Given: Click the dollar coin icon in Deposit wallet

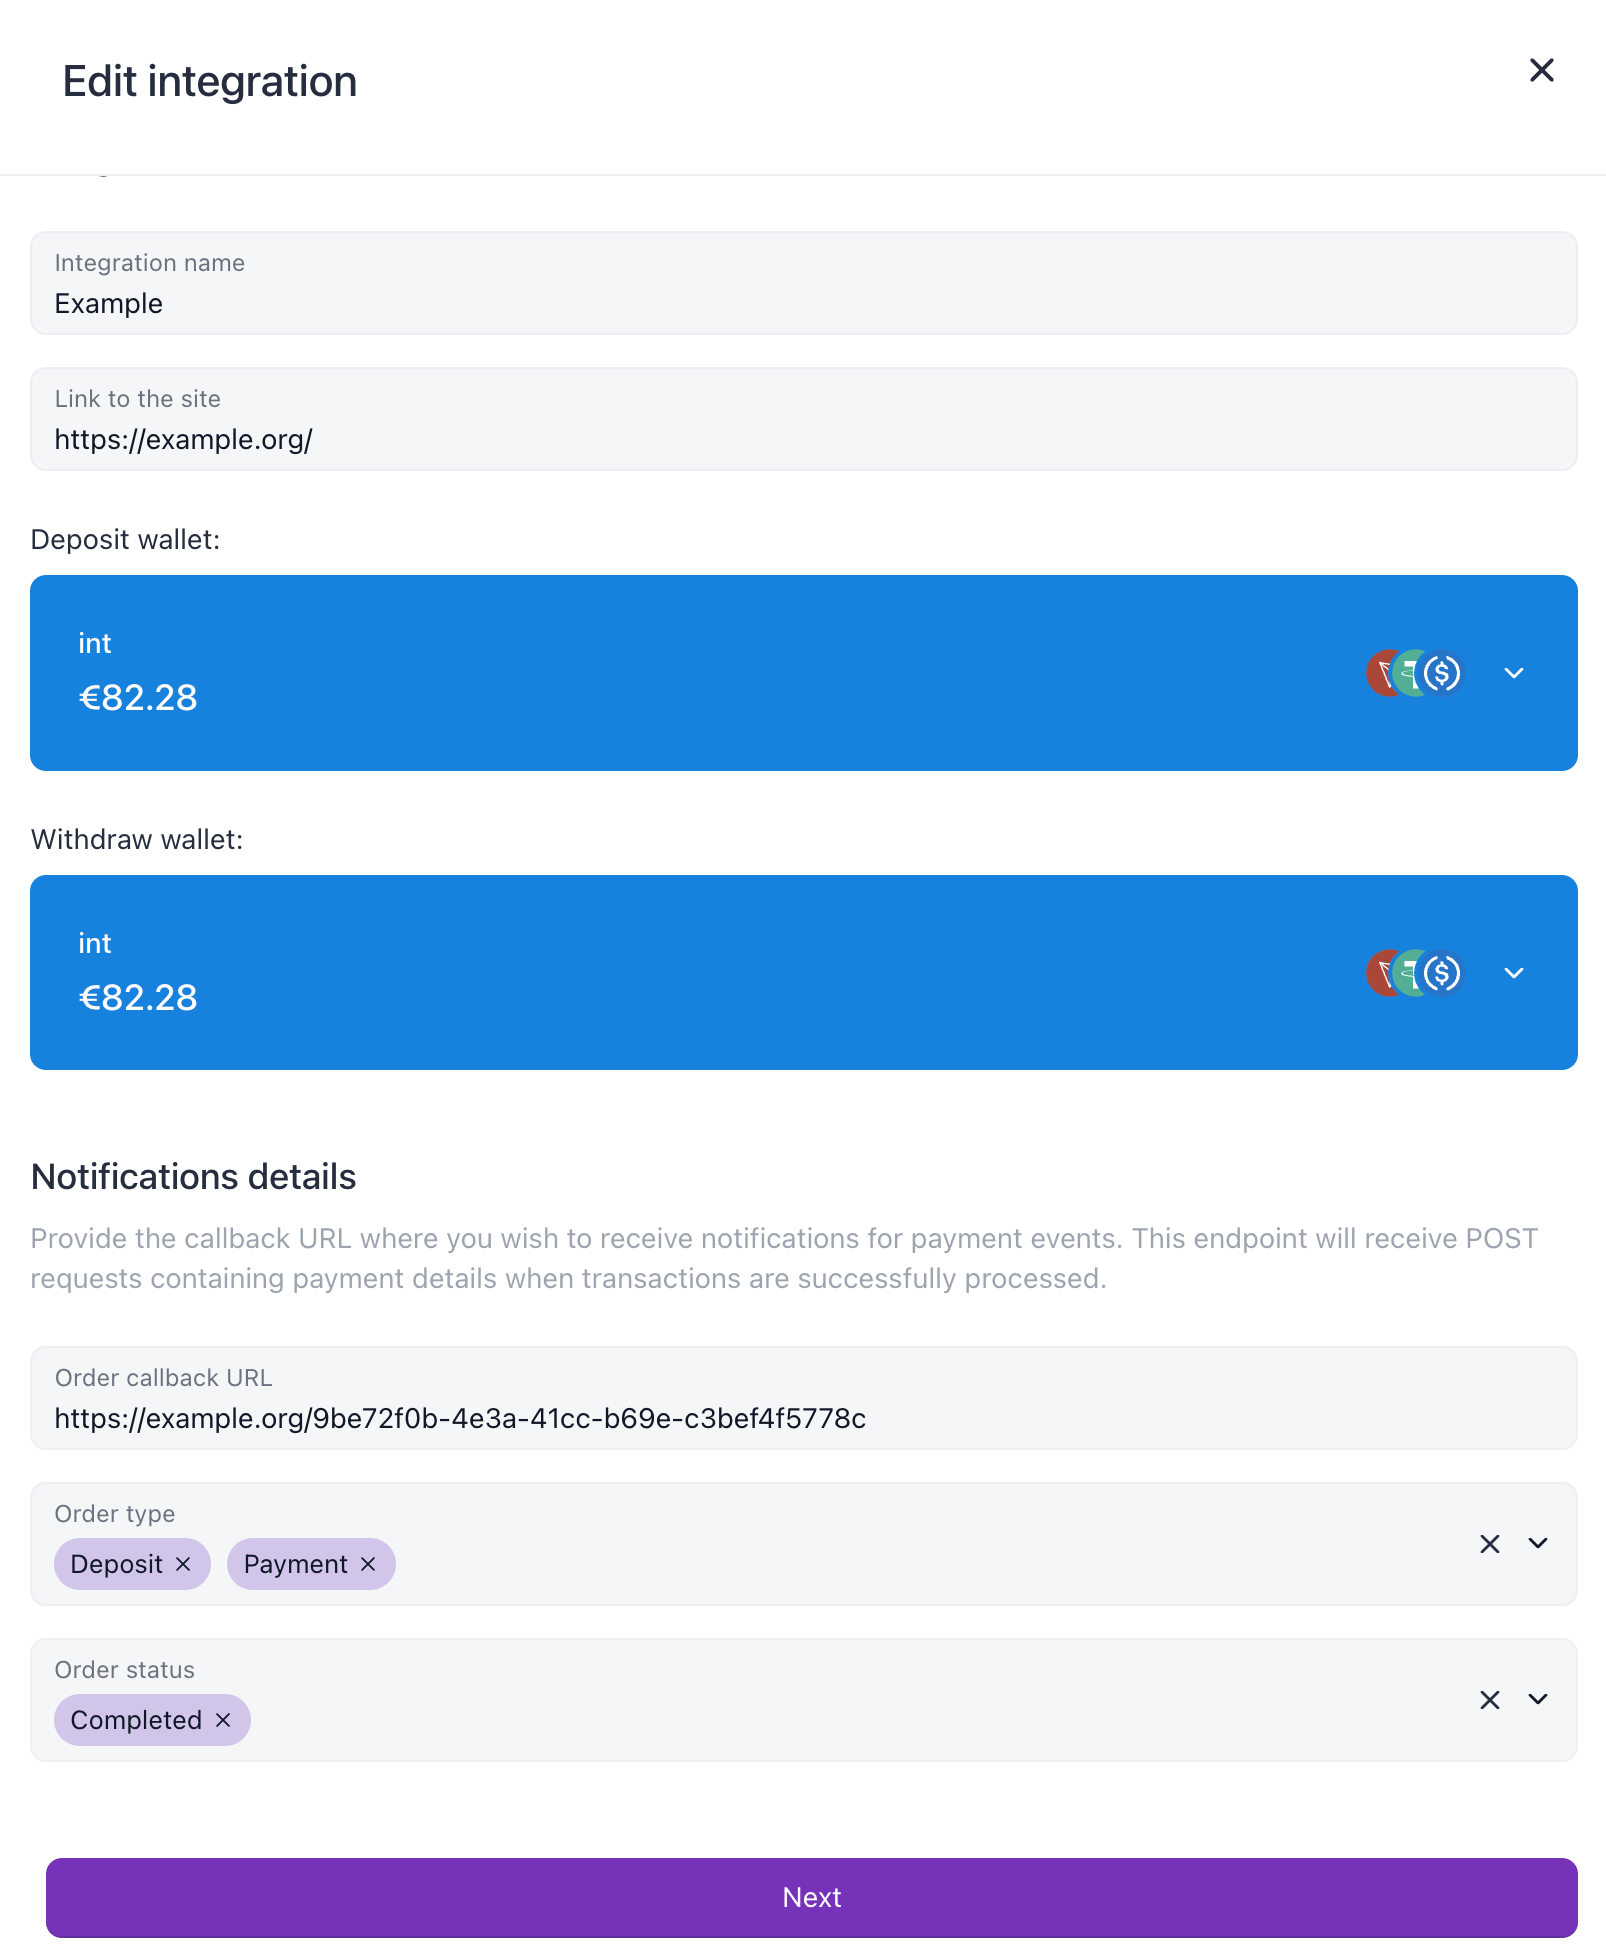Looking at the screenshot, I should click(1442, 673).
